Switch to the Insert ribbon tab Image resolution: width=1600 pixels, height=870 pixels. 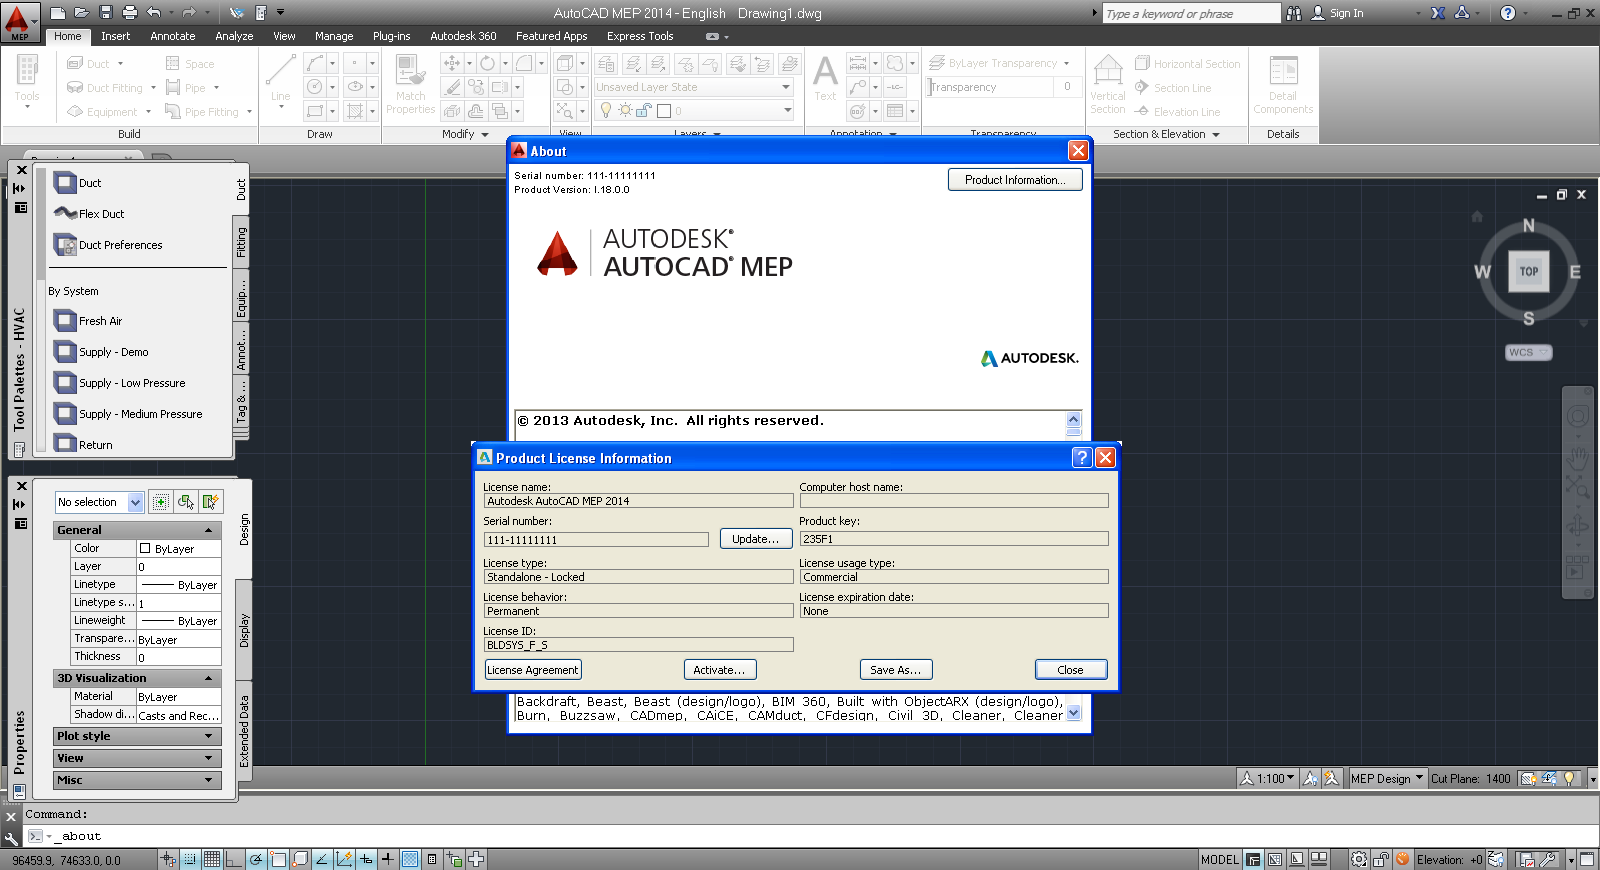point(116,36)
